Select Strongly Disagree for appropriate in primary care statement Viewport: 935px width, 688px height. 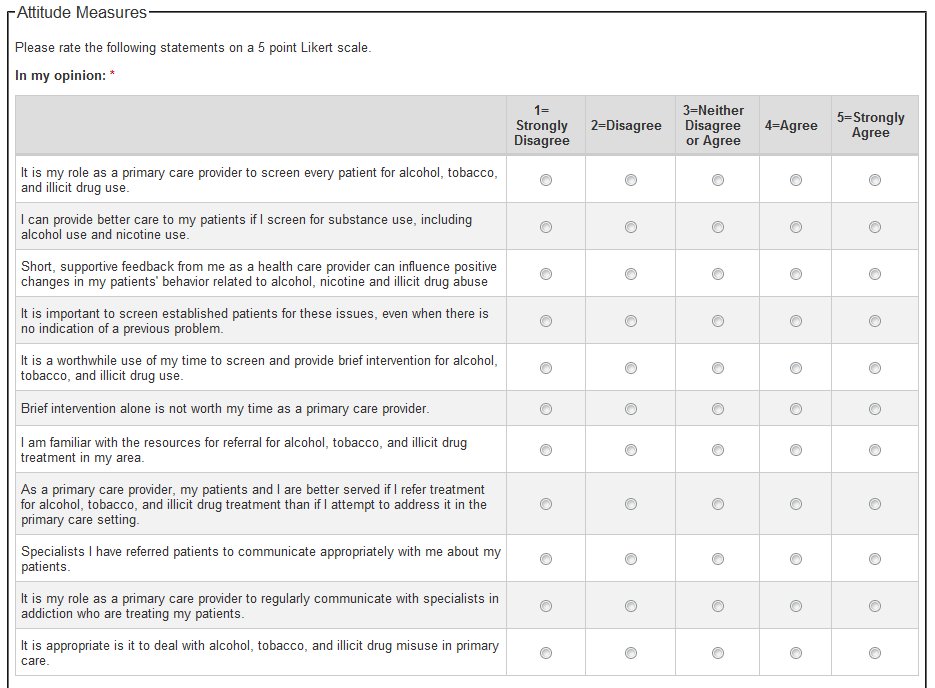click(x=545, y=653)
